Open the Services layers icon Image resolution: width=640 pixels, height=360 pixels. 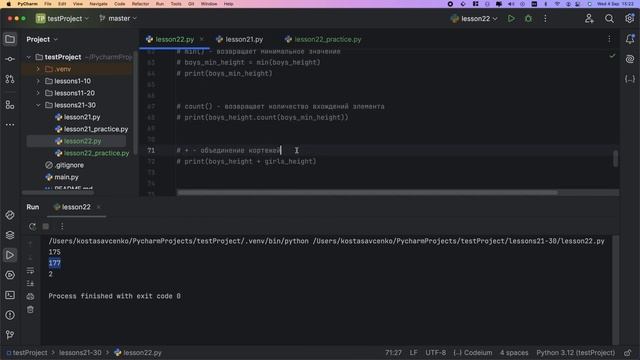(x=10, y=235)
